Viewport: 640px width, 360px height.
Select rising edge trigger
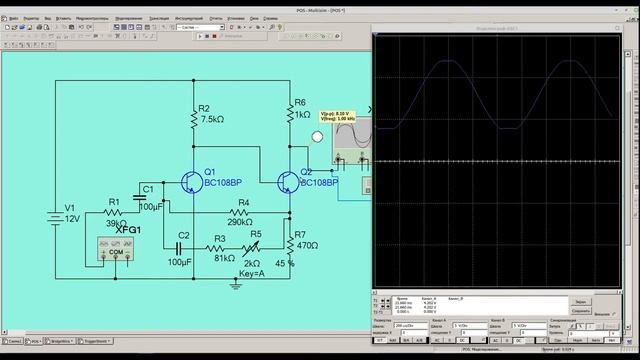tap(572, 326)
